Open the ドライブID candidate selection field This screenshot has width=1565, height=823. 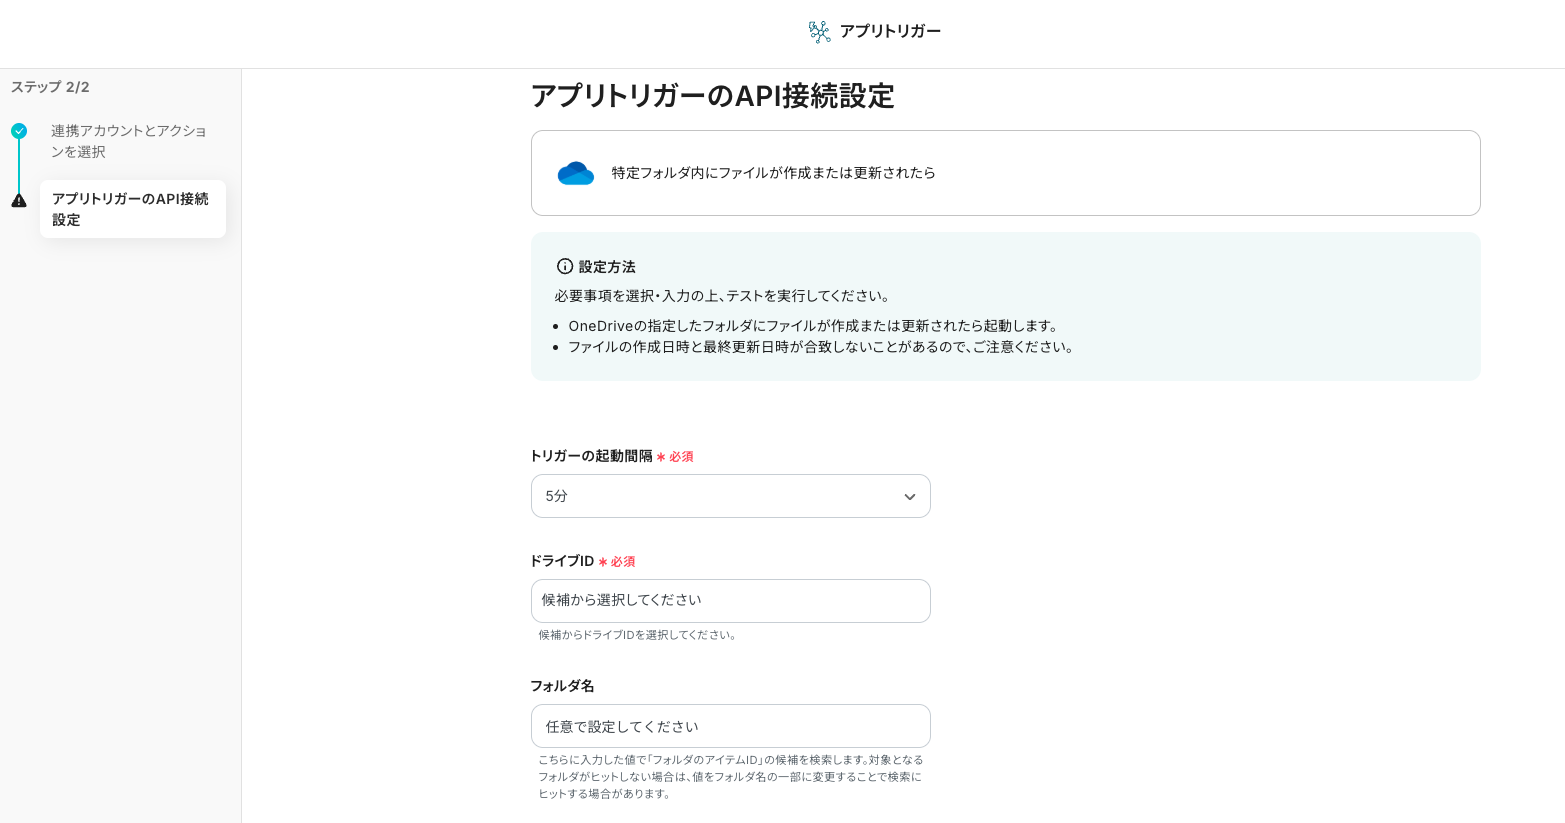pyautogui.click(x=730, y=601)
